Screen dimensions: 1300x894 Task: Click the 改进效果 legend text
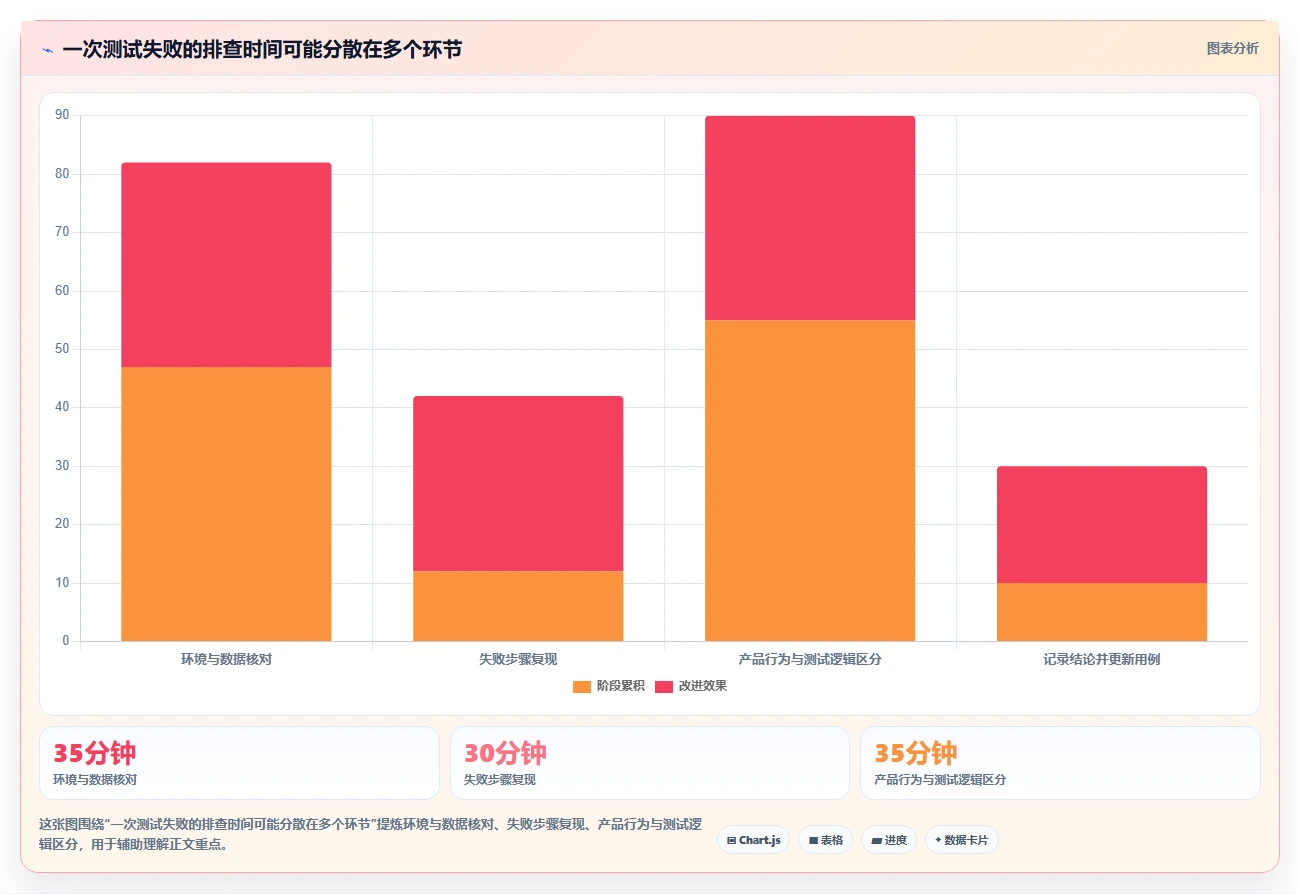[x=703, y=686]
